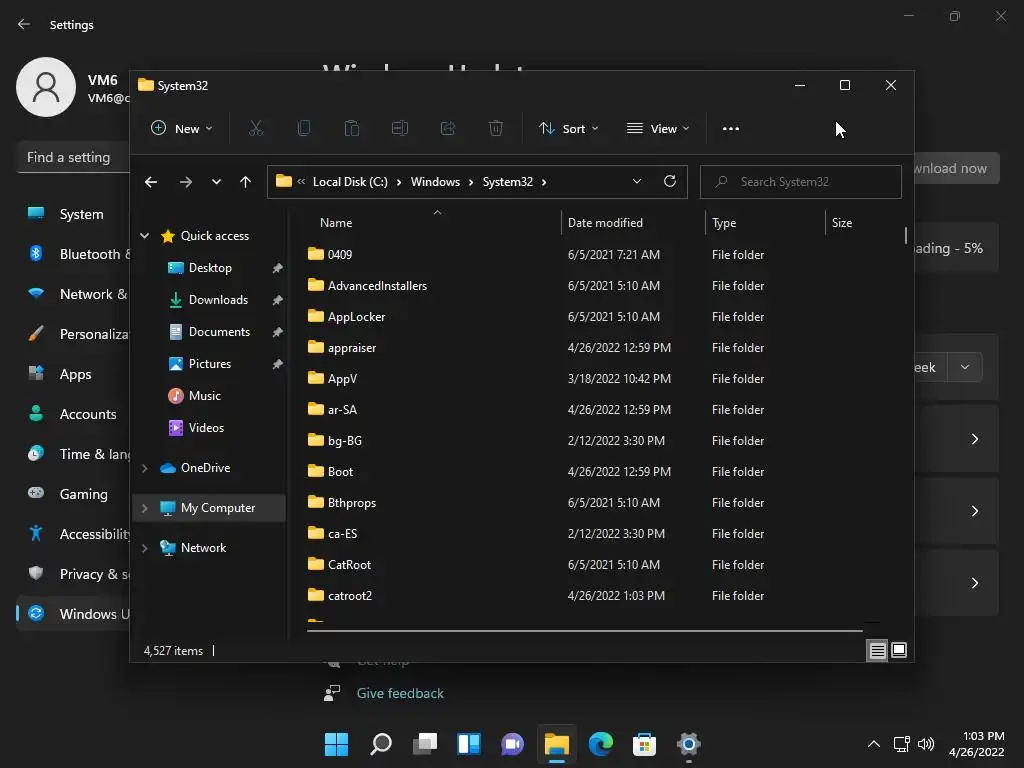Screen dimensions: 1024x768
Task: Select Pictures in navigation pane
Action: tap(210, 364)
